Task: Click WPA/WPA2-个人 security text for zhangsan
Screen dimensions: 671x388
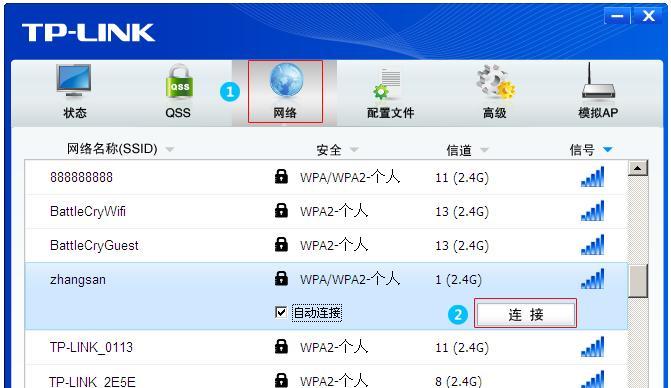Action: [x=350, y=279]
